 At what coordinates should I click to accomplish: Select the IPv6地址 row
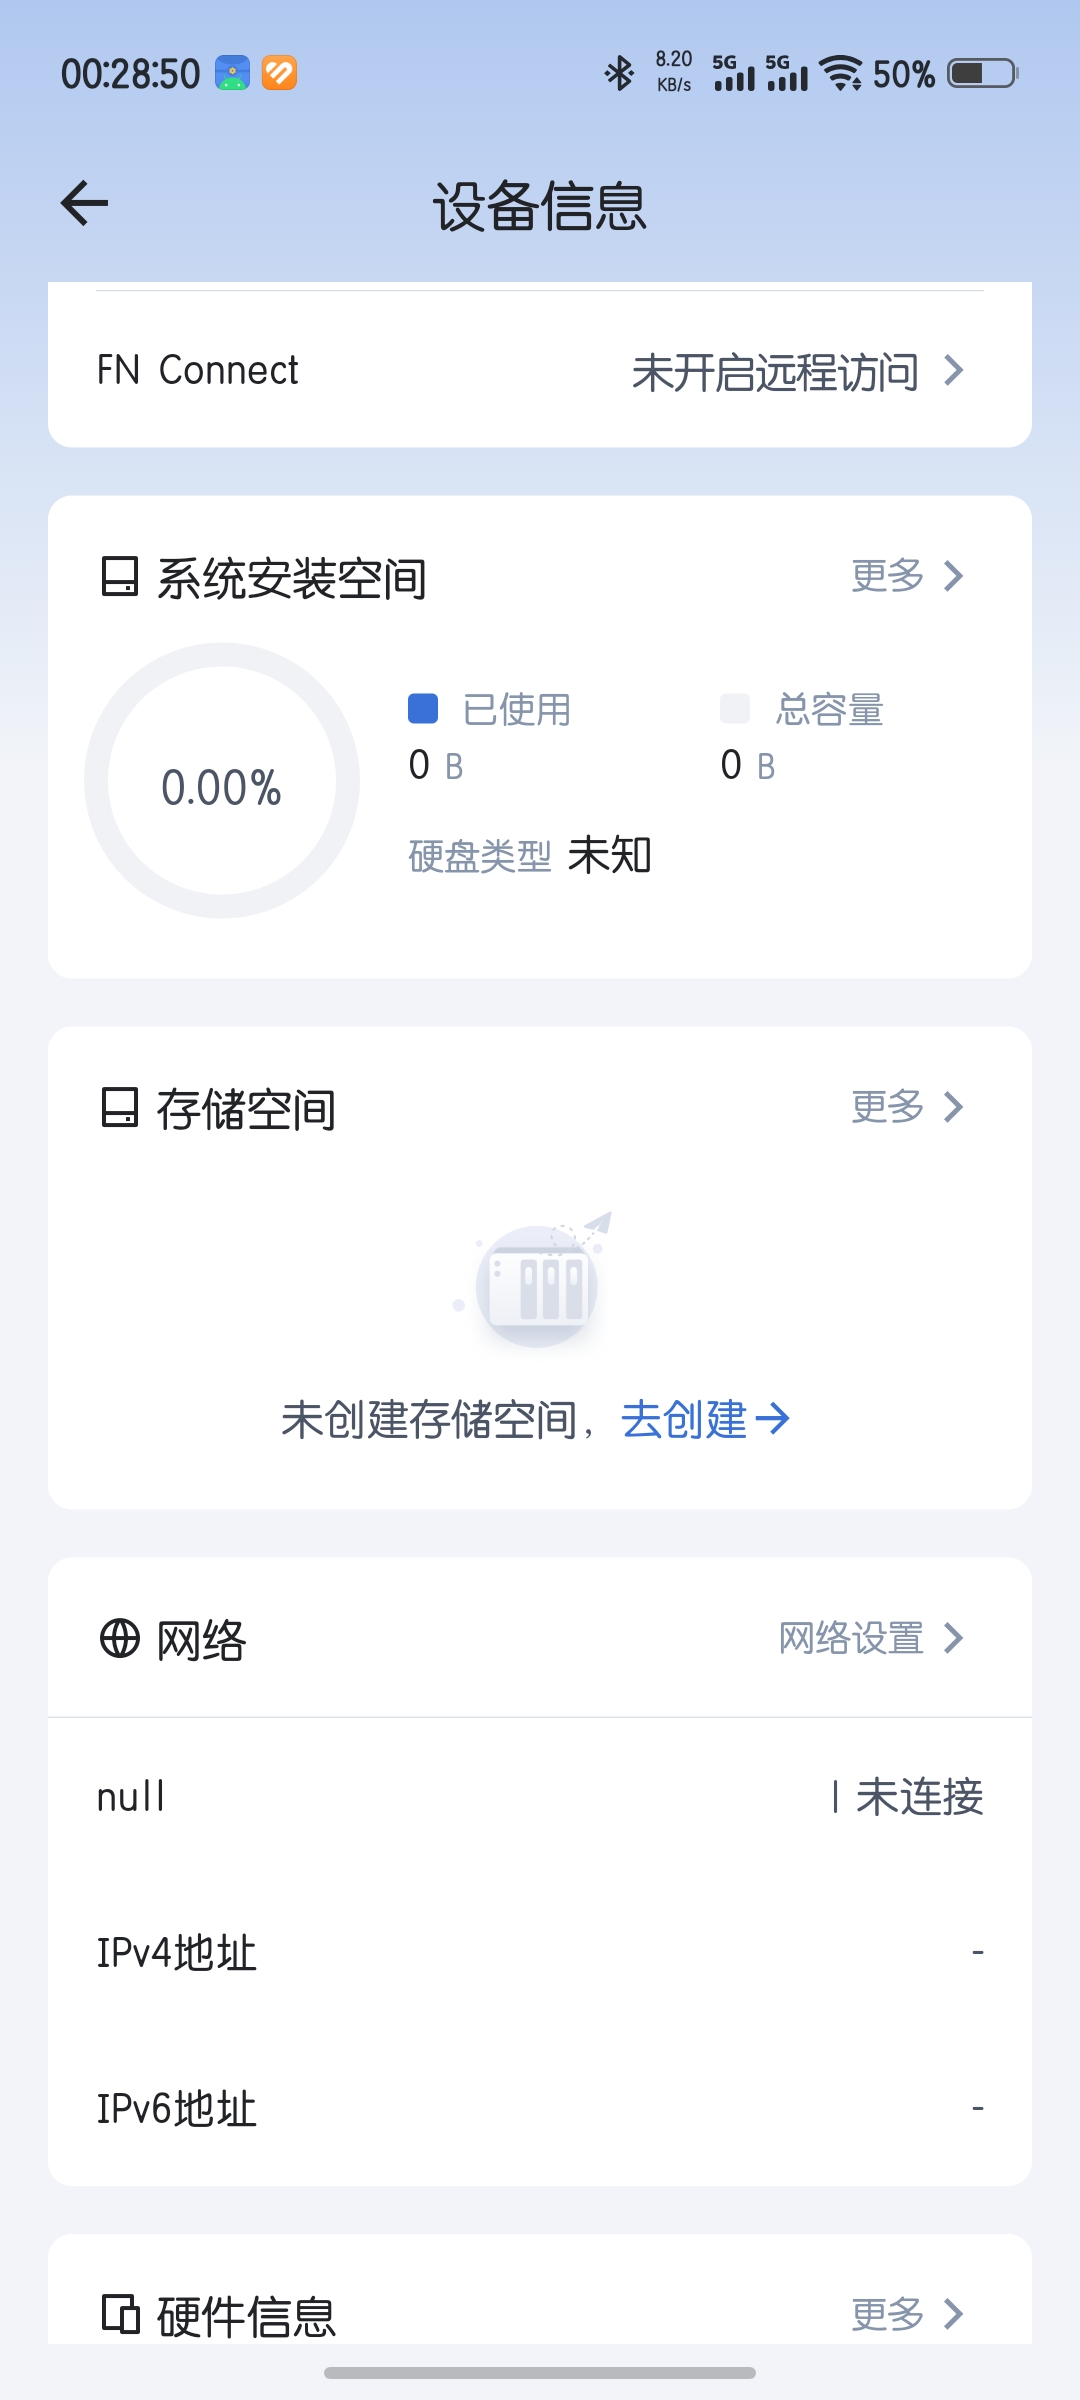540,2109
